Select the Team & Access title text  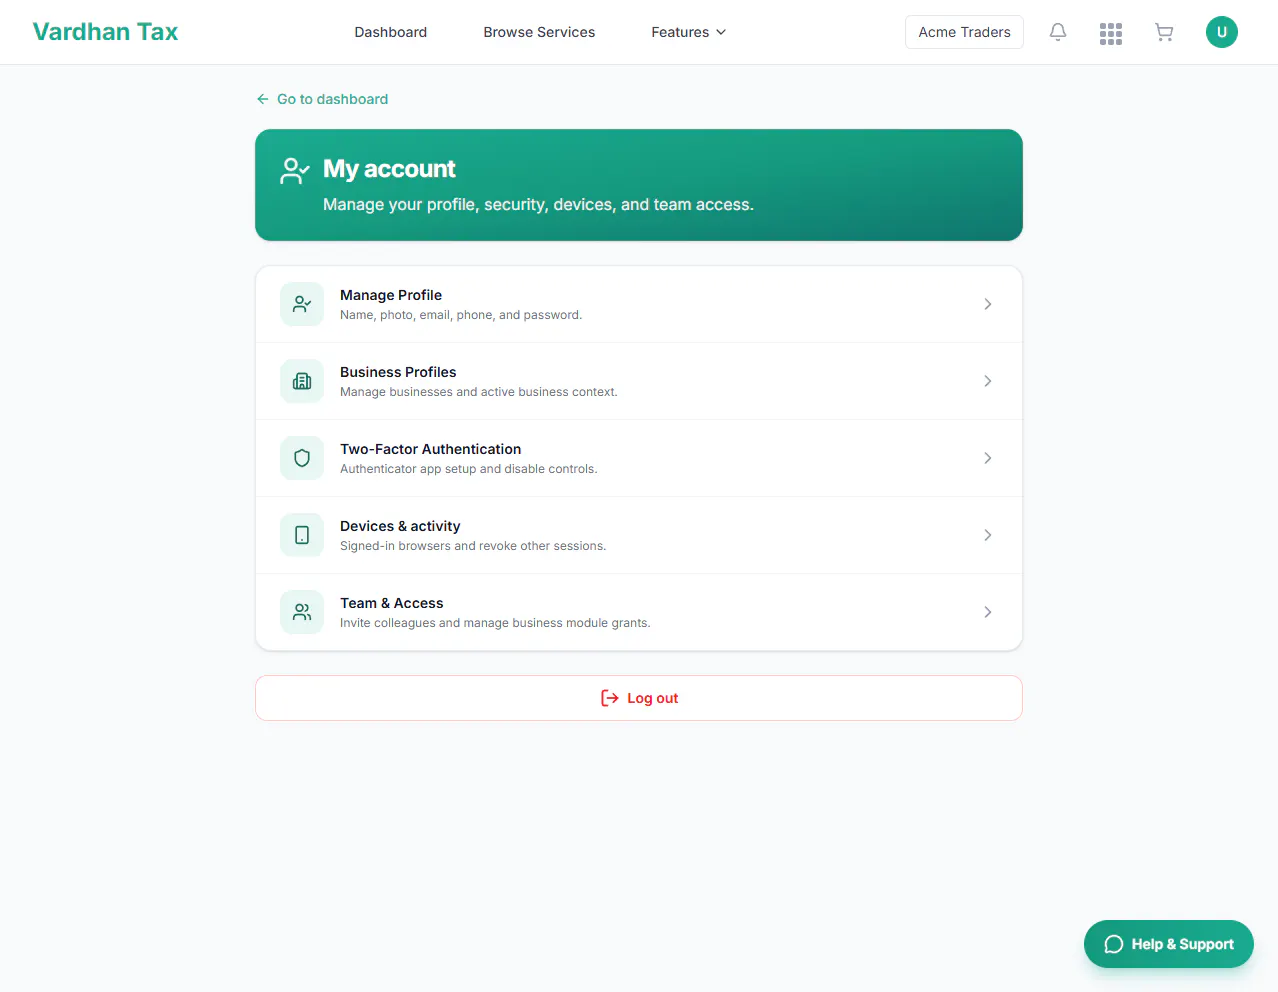pos(392,603)
